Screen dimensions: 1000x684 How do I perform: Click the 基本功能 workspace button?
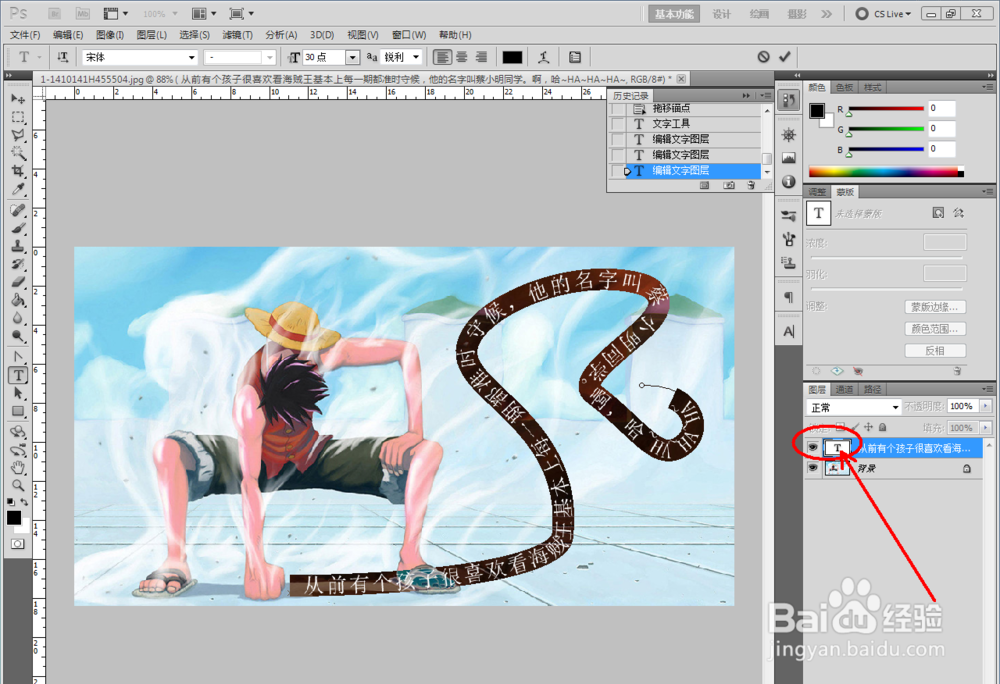point(674,13)
